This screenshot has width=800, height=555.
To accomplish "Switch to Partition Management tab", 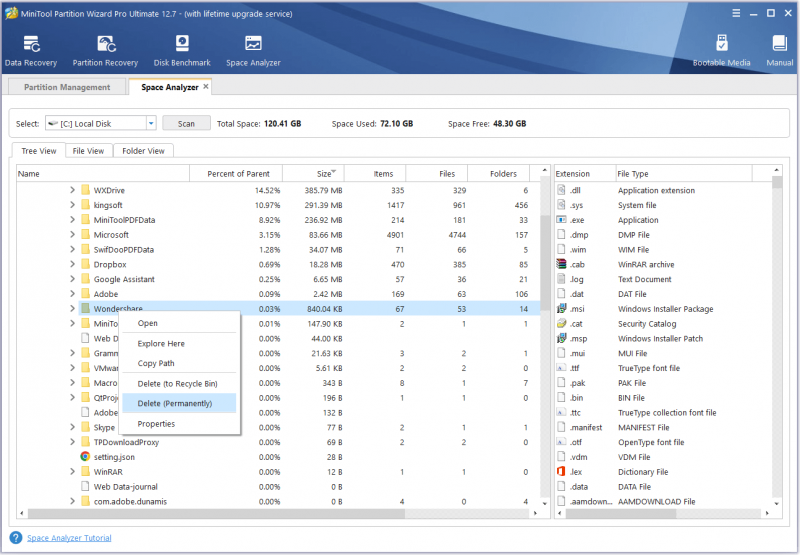I will (67, 87).
